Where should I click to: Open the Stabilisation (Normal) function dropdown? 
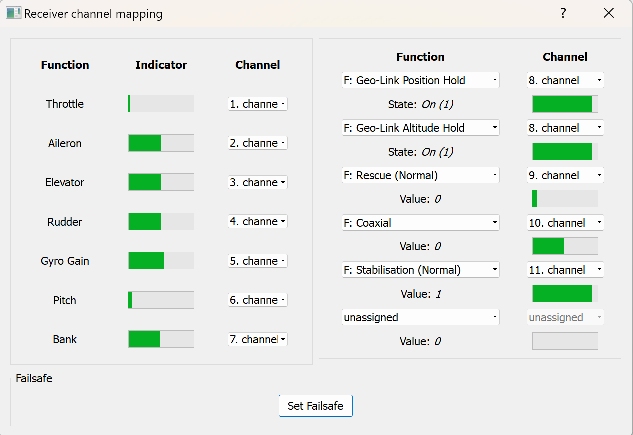click(x=419, y=270)
